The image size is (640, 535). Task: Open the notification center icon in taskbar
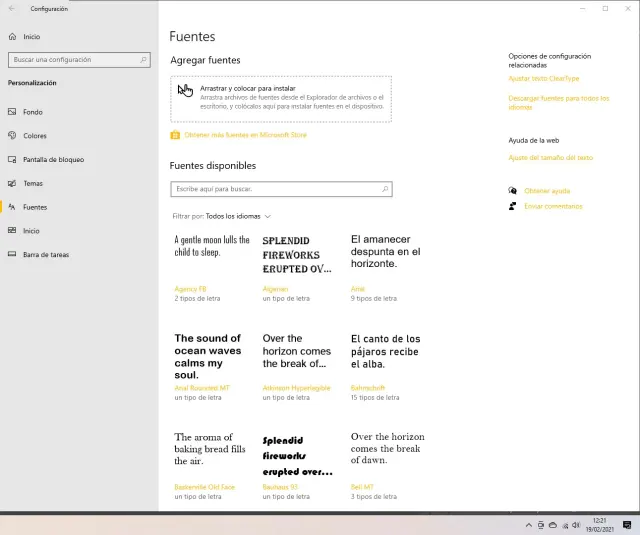coord(626,525)
